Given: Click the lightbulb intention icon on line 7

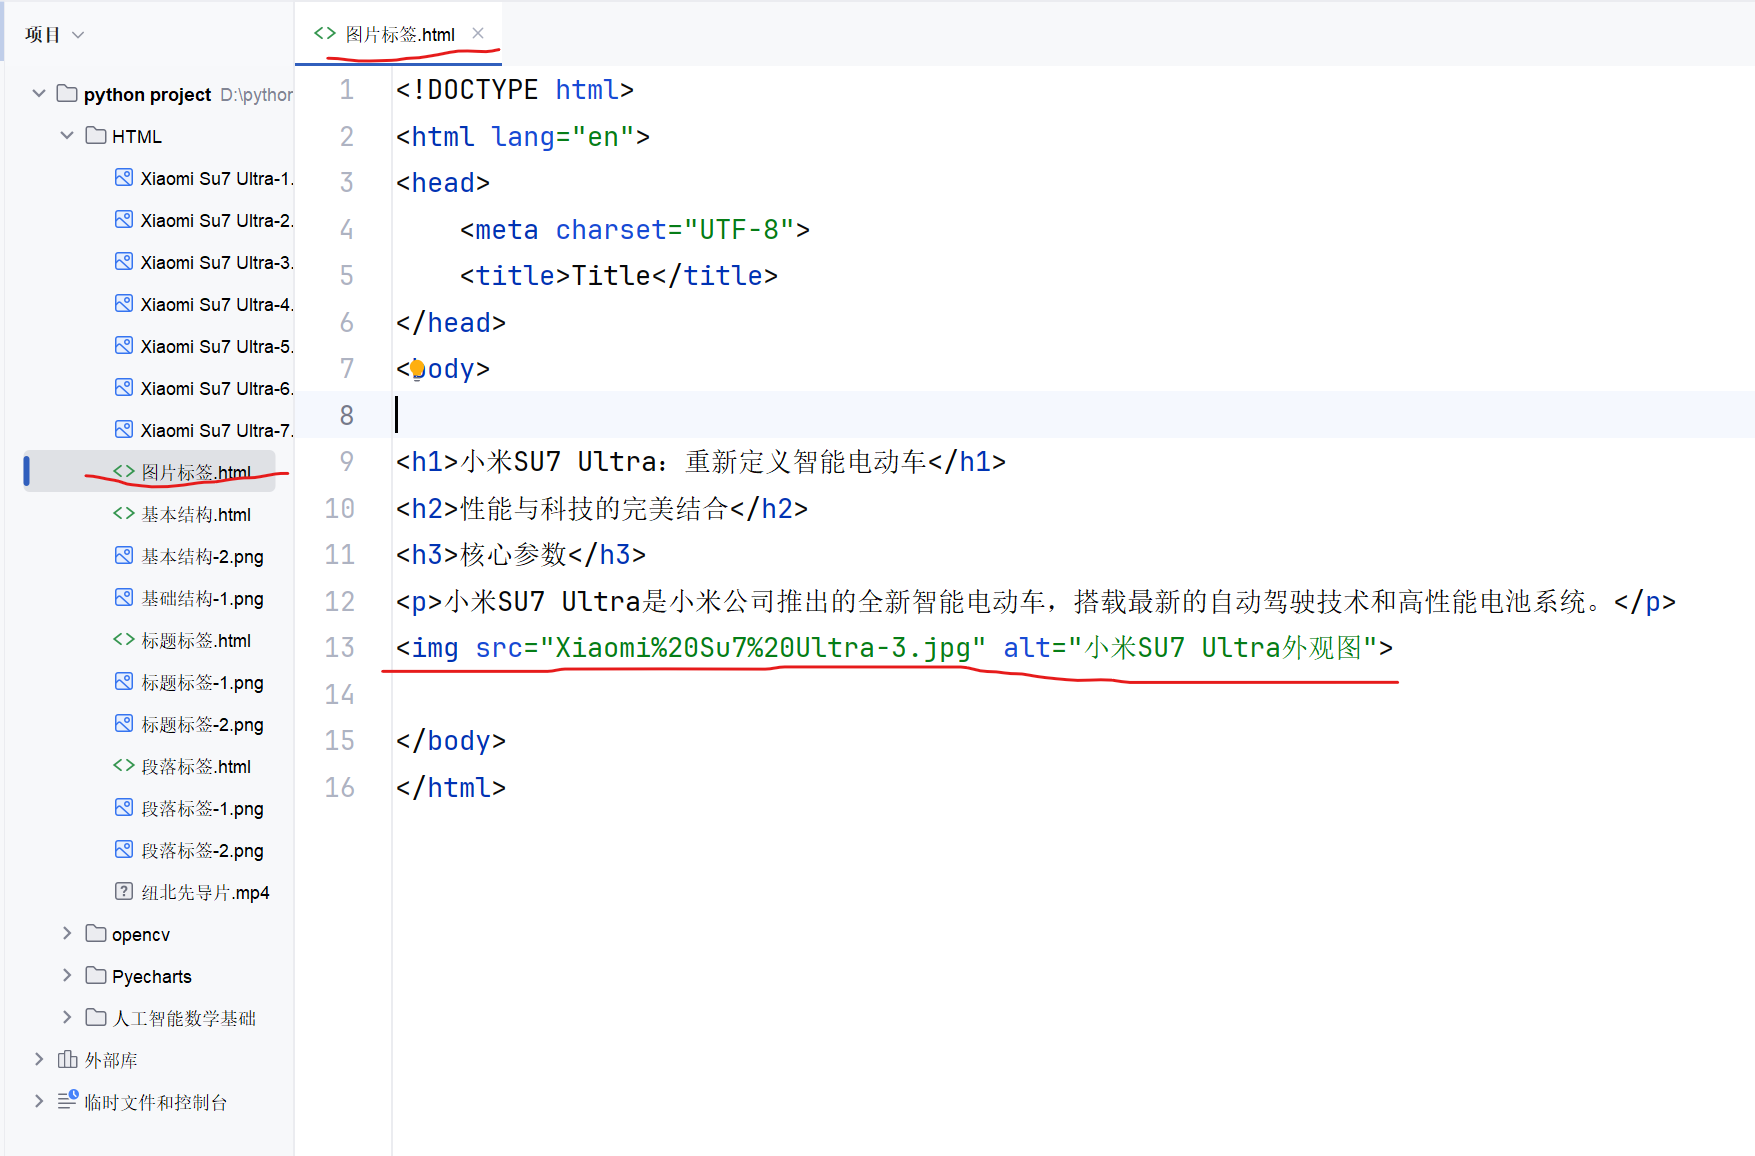Looking at the screenshot, I should point(417,369).
